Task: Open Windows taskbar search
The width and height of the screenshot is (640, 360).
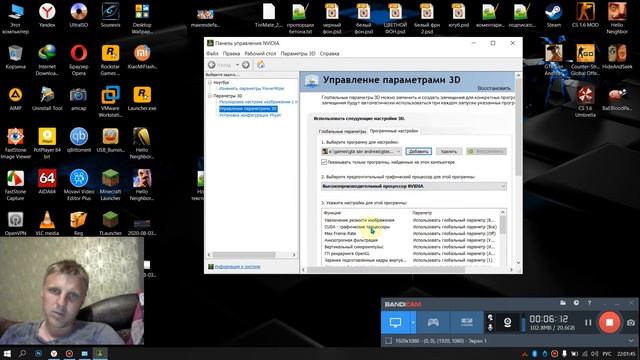Action: pyautogui.click(x=22, y=353)
